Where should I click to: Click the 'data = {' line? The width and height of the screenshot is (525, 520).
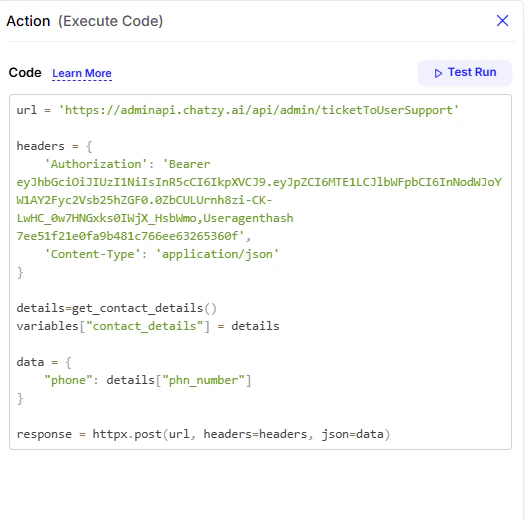44,363
